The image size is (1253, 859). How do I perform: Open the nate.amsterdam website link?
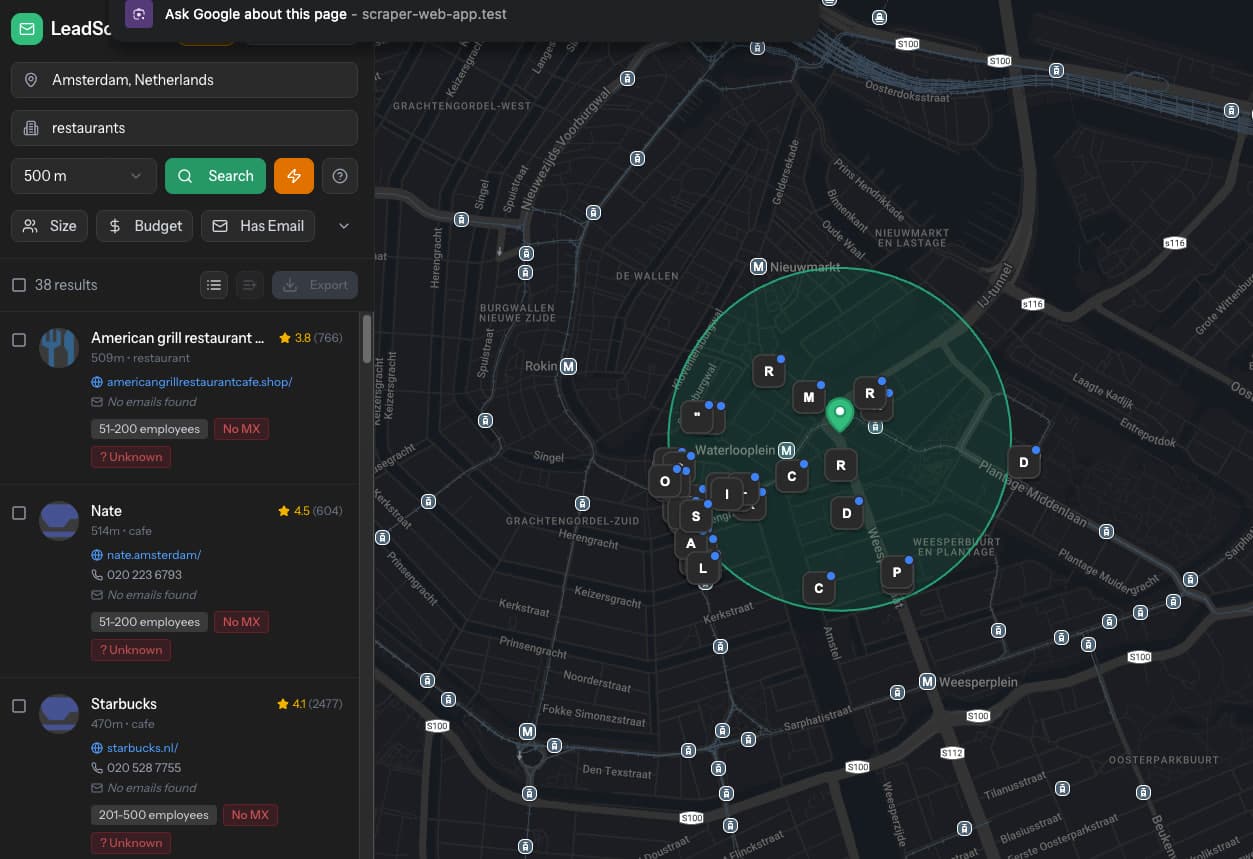pos(153,554)
